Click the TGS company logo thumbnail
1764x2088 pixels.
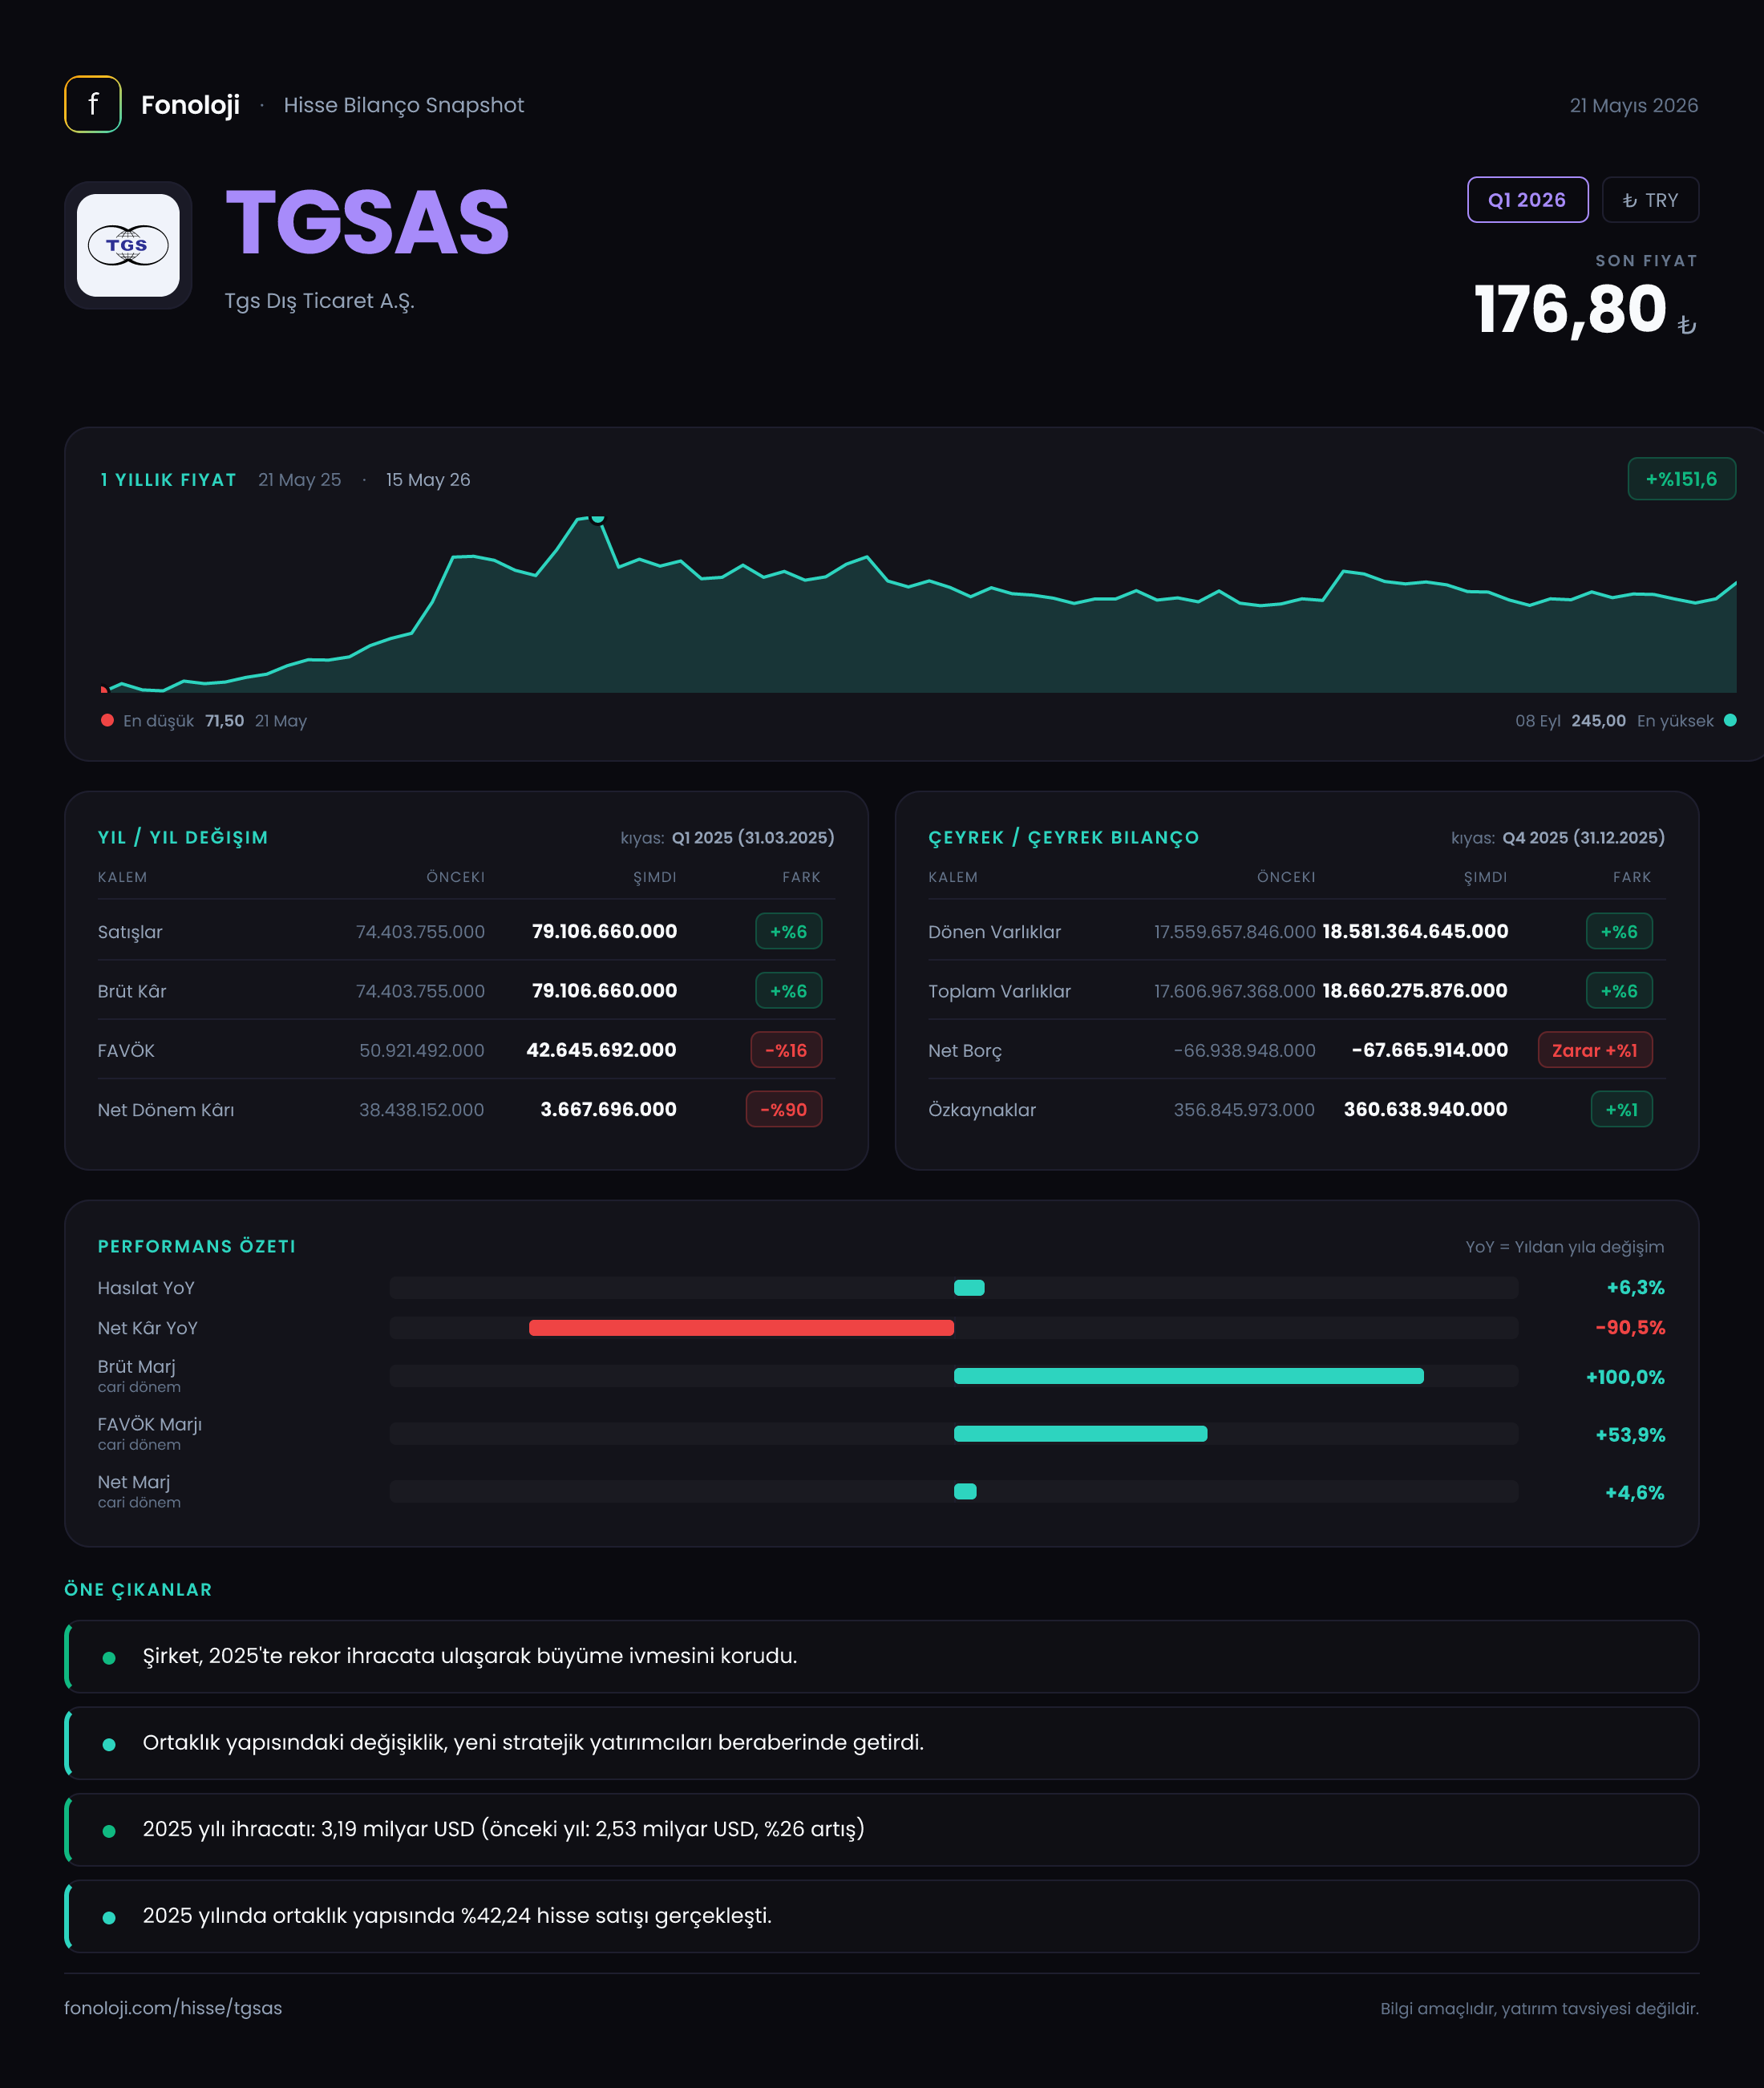pyautogui.click(x=128, y=245)
